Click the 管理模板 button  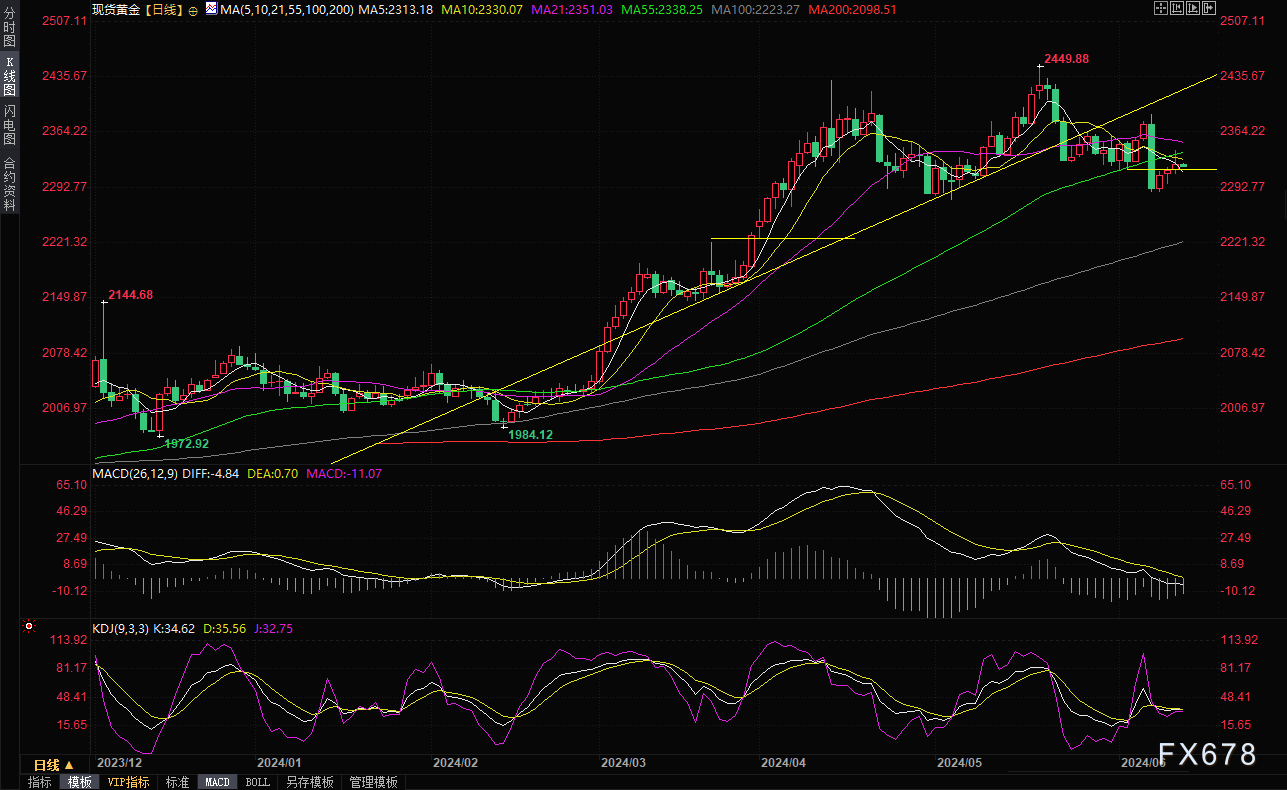point(373,782)
